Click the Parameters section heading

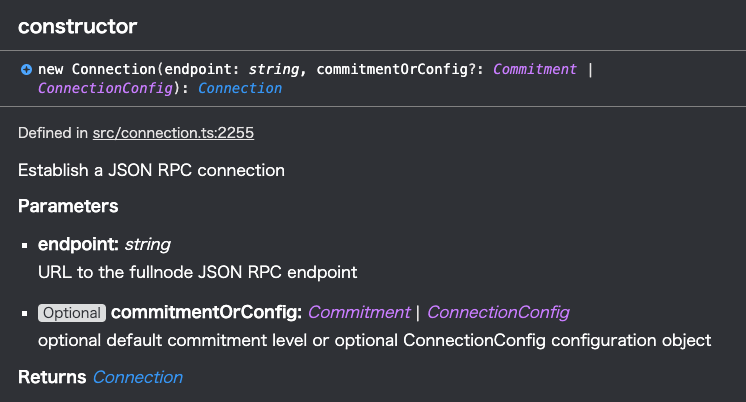pos(68,206)
